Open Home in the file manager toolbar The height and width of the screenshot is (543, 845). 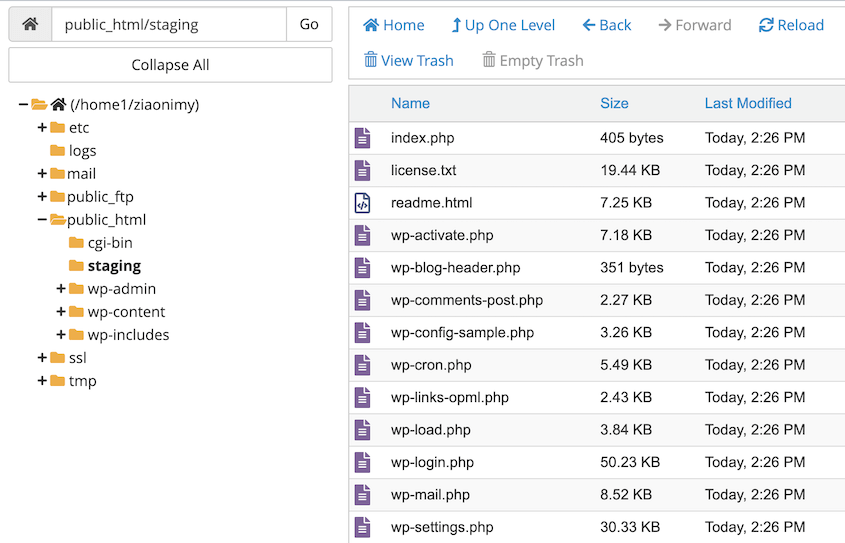[x=393, y=25]
